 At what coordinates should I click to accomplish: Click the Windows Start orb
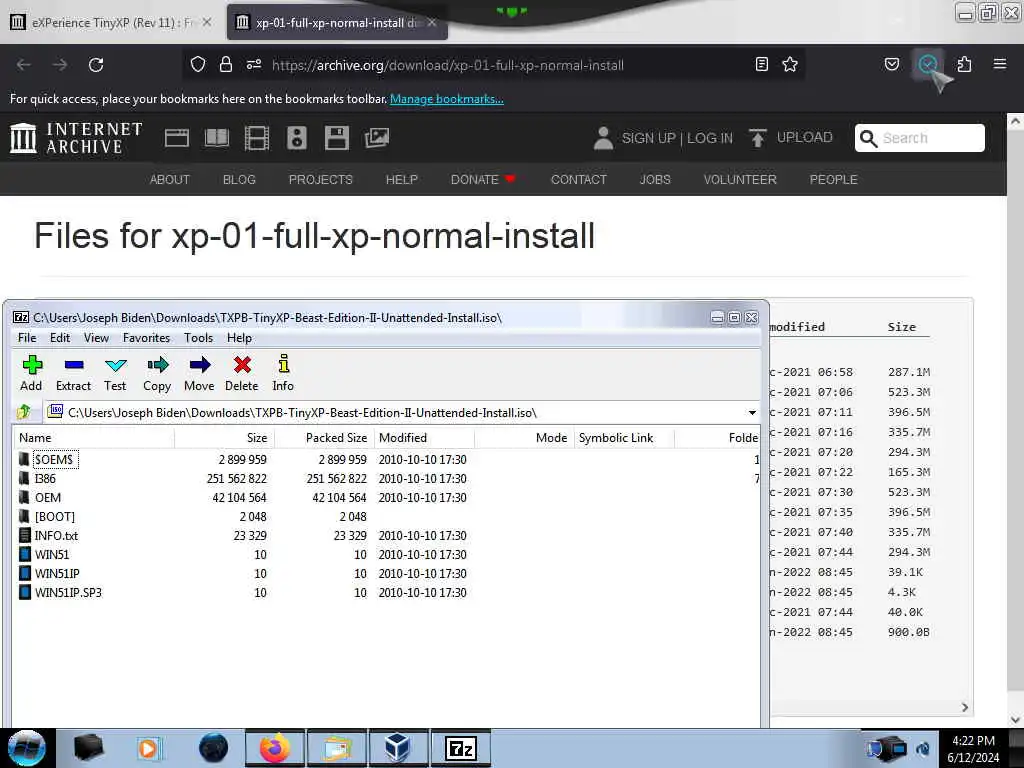[26, 748]
